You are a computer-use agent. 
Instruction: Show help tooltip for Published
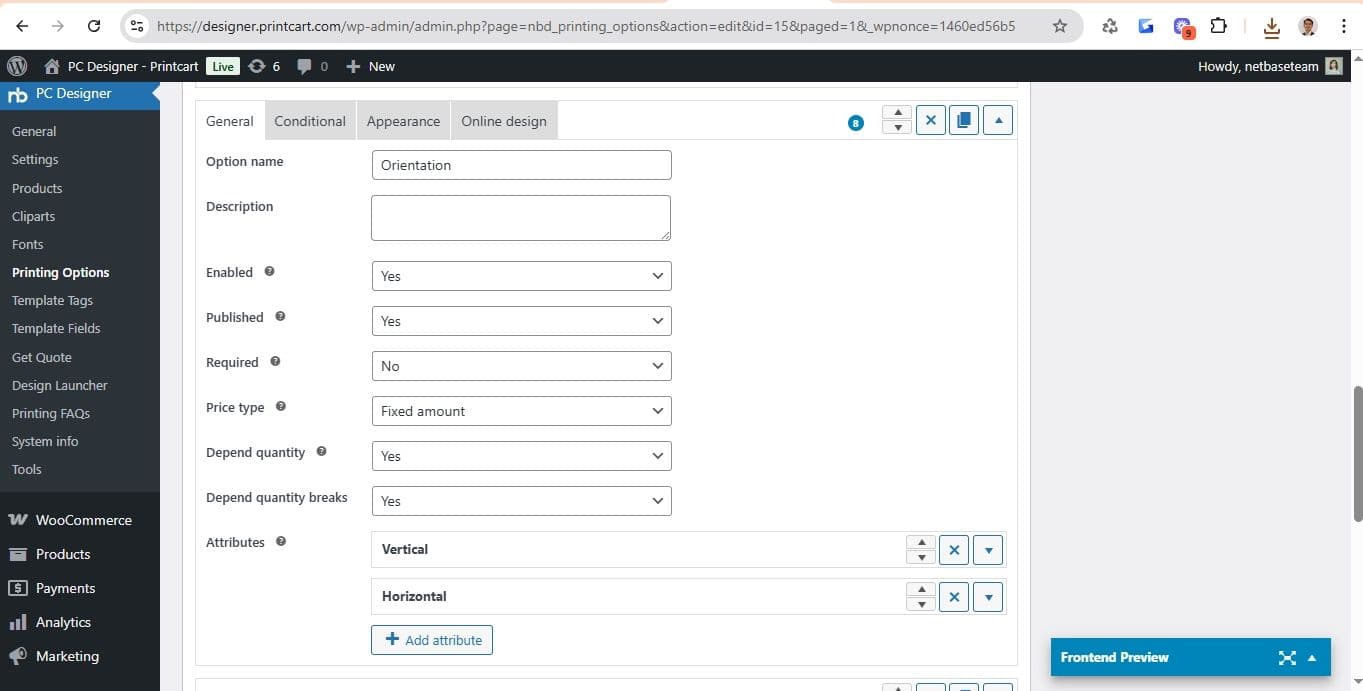(x=280, y=316)
